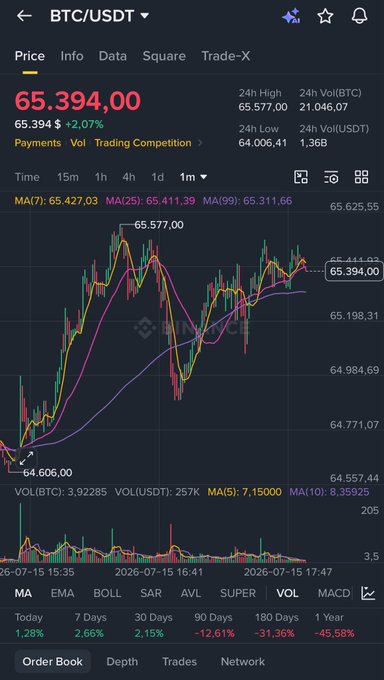
Task: Select the 4h interval
Action: [x=129, y=177]
